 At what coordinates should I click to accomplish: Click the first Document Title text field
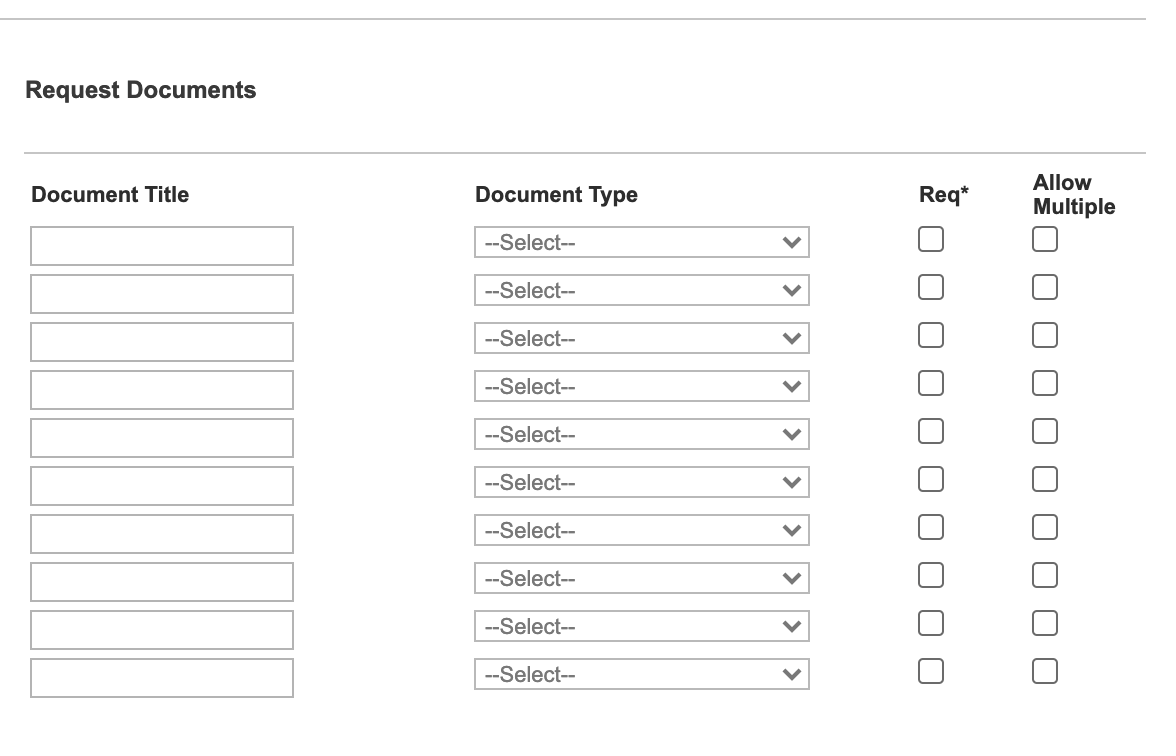point(162,246)
